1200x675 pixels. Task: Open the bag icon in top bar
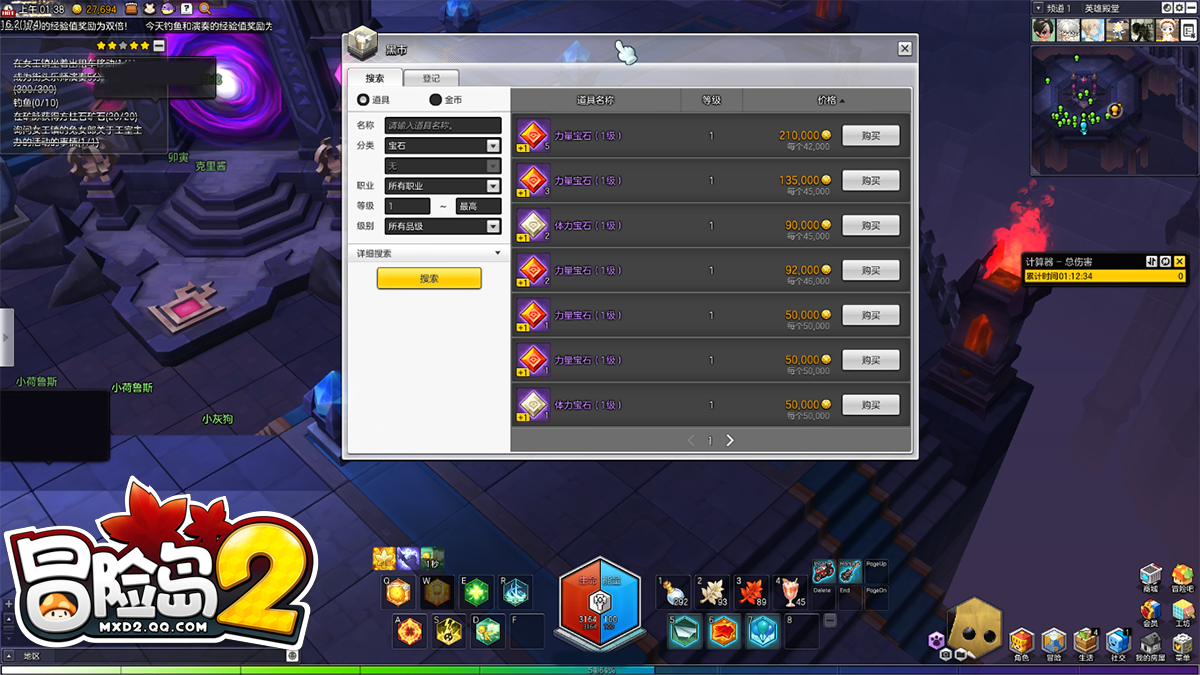pos(131,8)
